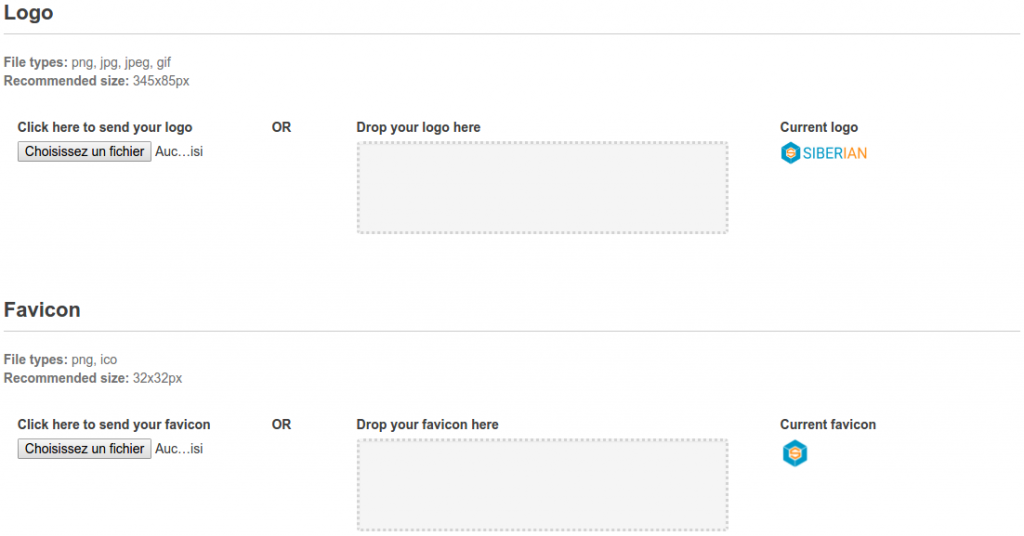This screenshot has height=536, width=1024.
Task: Click the "File types: png, jpg, jpeg, gif" line
Action: [87, 62]
